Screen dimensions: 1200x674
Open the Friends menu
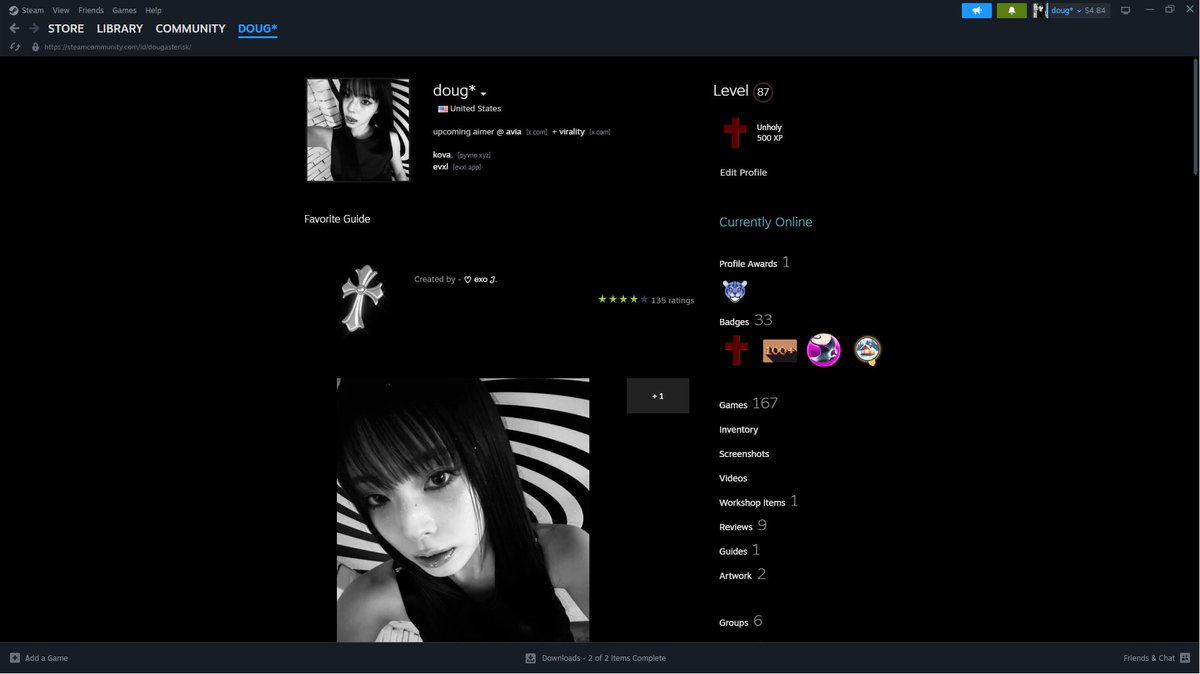[91, 10]
